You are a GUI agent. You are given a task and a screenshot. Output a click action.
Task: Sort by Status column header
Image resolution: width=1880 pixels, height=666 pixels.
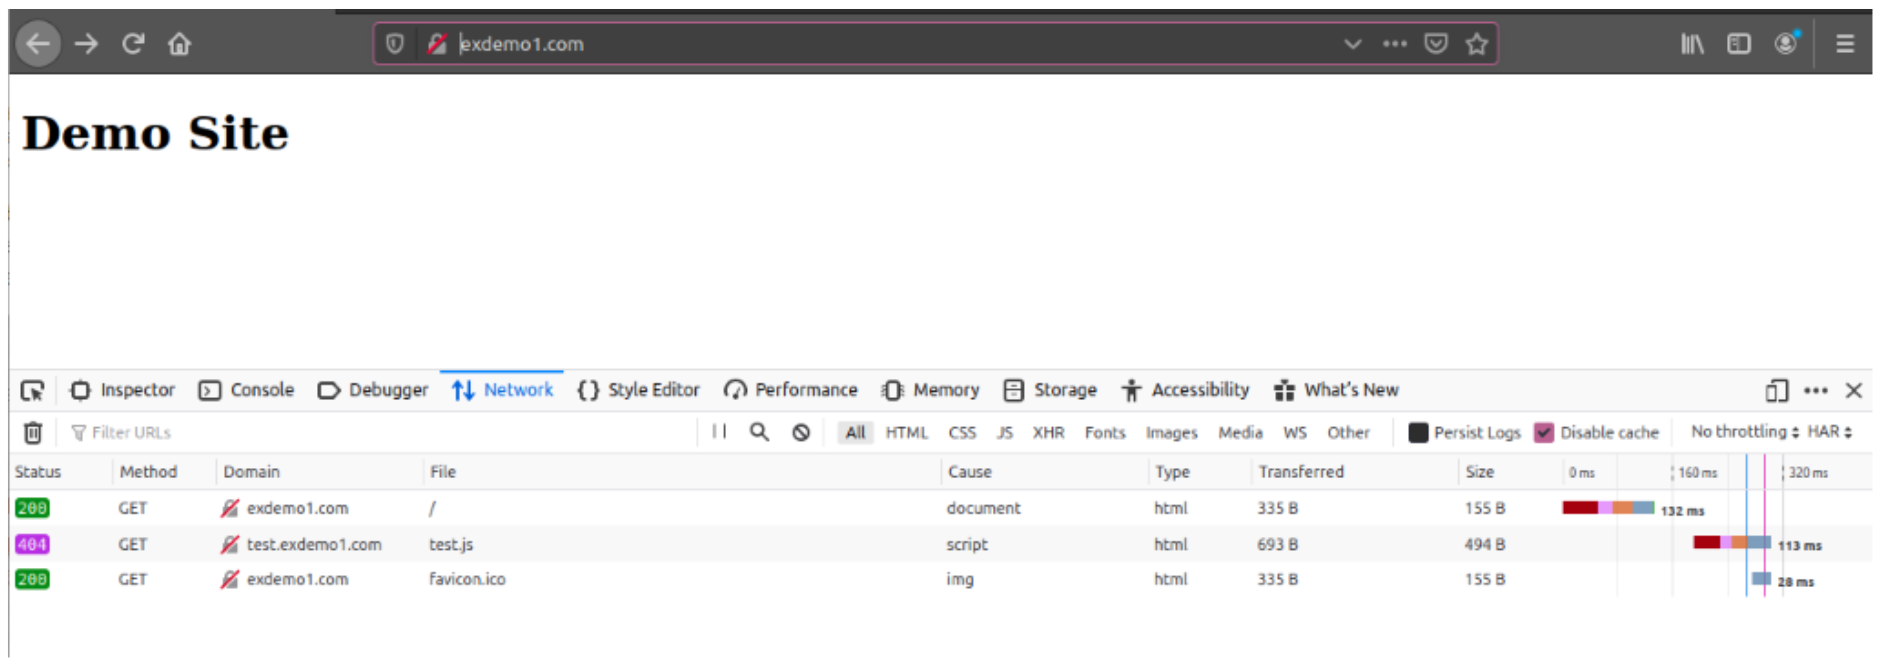point(60,472)
